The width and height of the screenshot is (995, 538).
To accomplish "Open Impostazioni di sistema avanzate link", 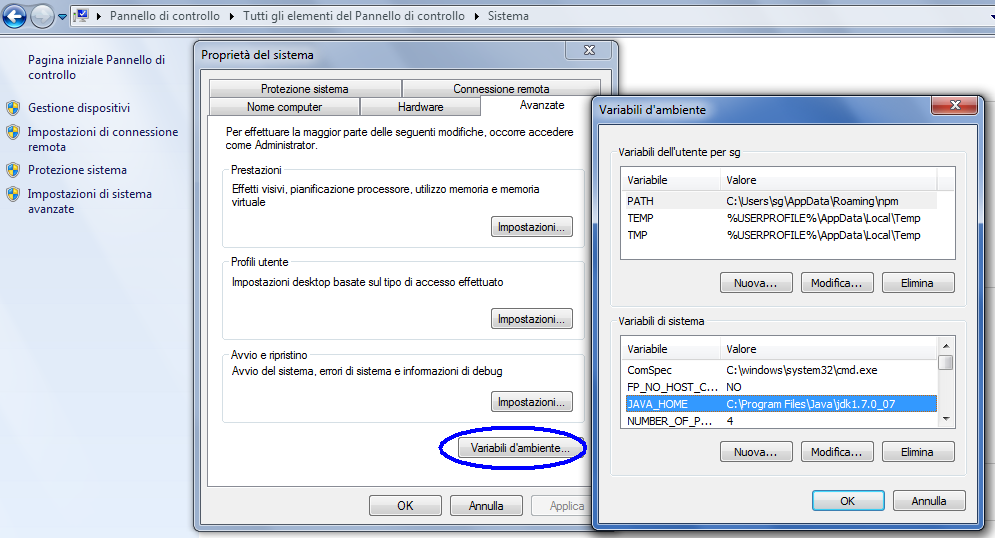I will (89, 201).
